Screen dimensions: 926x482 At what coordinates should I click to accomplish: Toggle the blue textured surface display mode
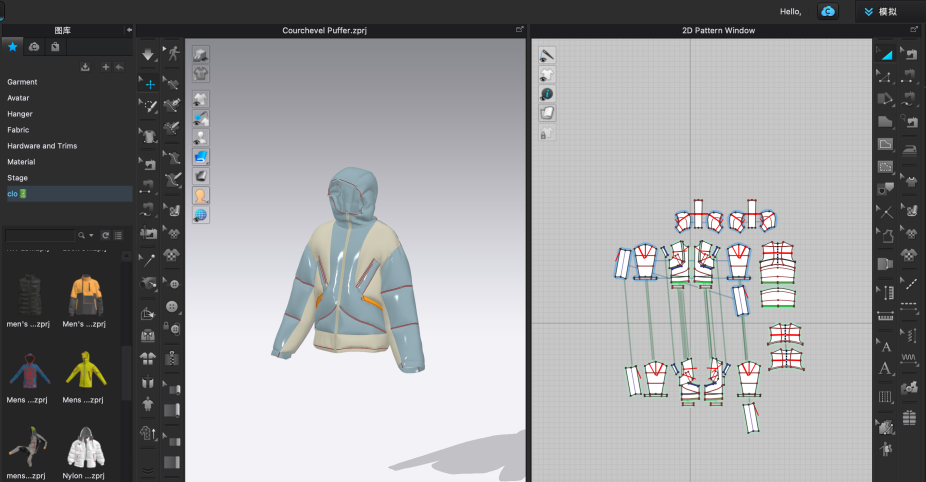click(x=201, y=157)
